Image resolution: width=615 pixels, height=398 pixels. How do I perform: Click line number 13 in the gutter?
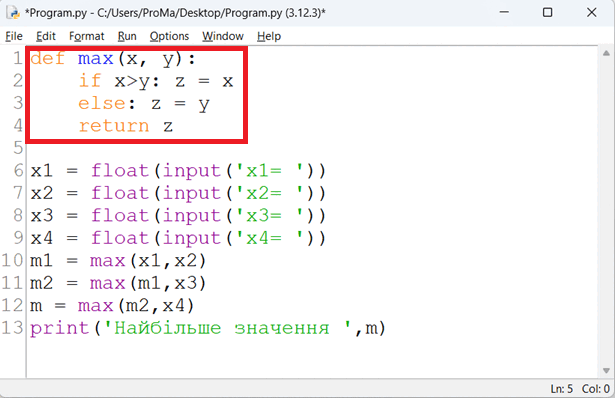pos(13,328)
